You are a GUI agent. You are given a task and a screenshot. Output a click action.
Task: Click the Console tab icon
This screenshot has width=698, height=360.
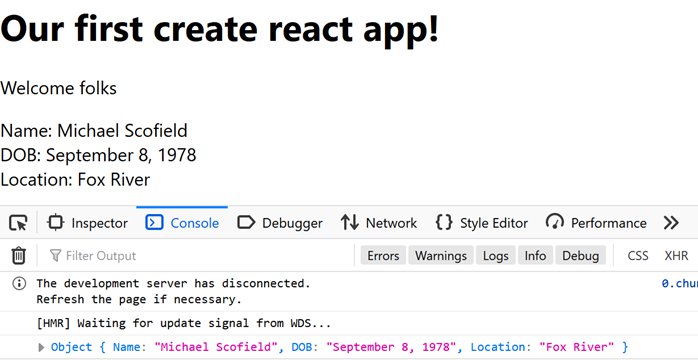(154, 222)
